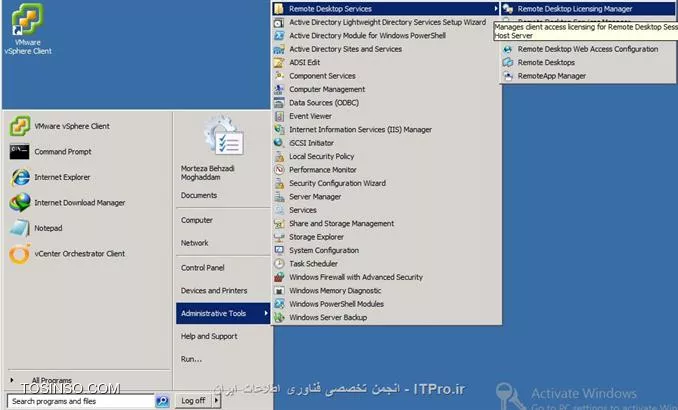Open Active Directory Sites and Services
This screenshot has height=410, width=678.
[345, 49]
